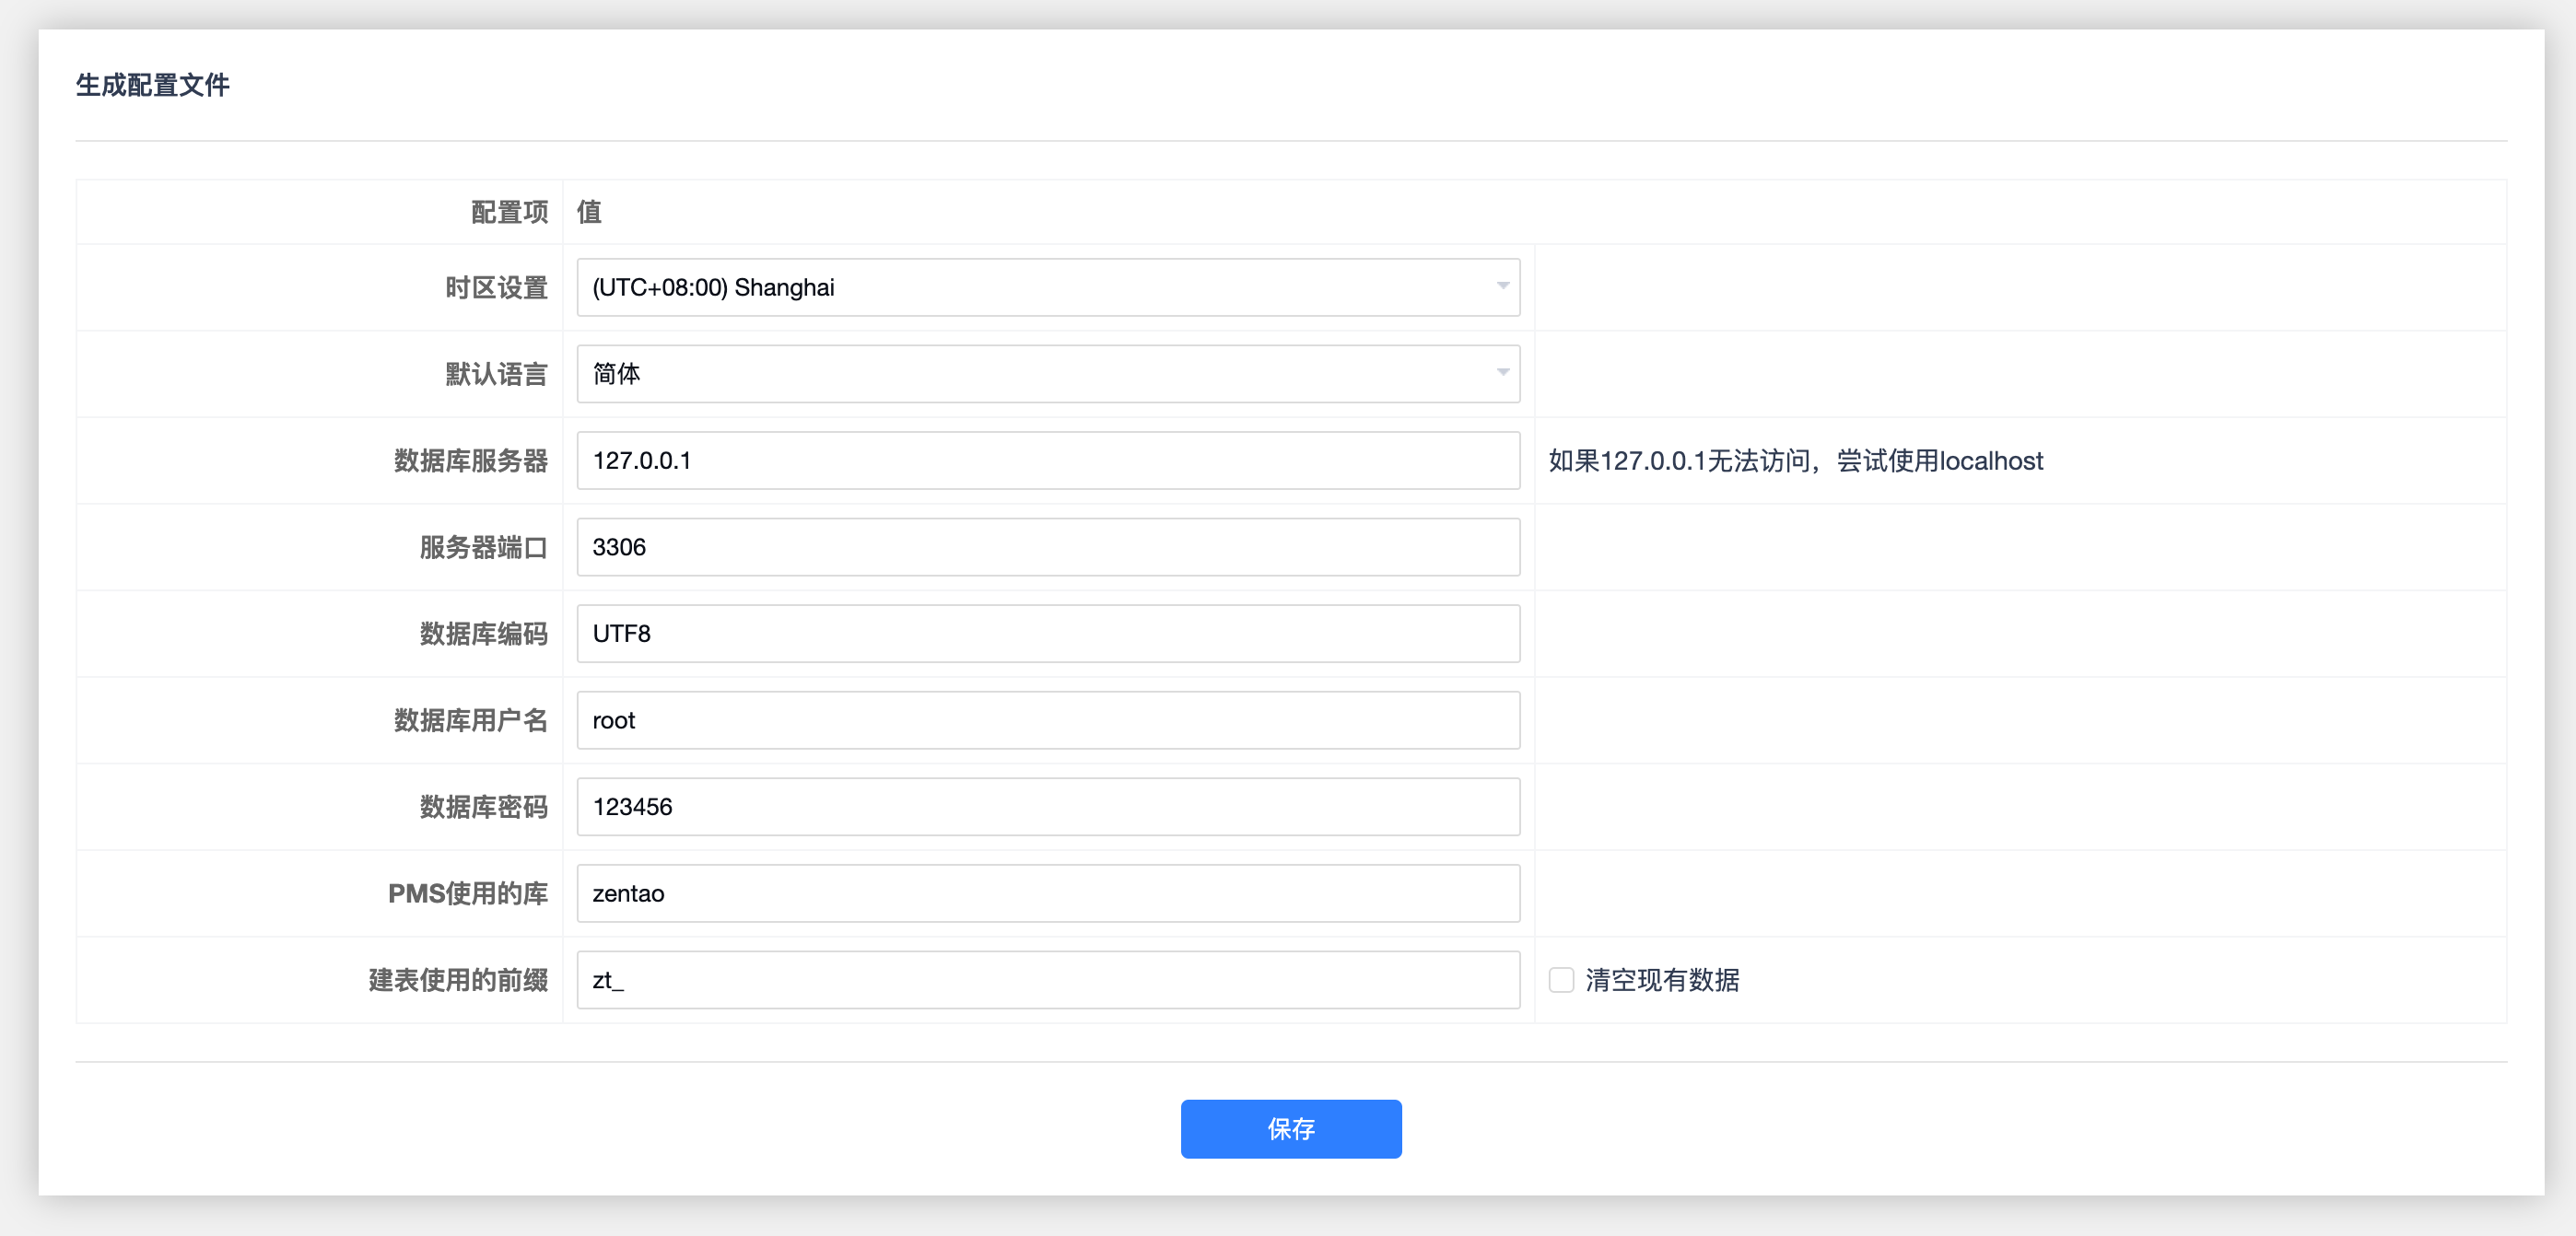Click the 清空现有数据 checkbox label text

1662,980
